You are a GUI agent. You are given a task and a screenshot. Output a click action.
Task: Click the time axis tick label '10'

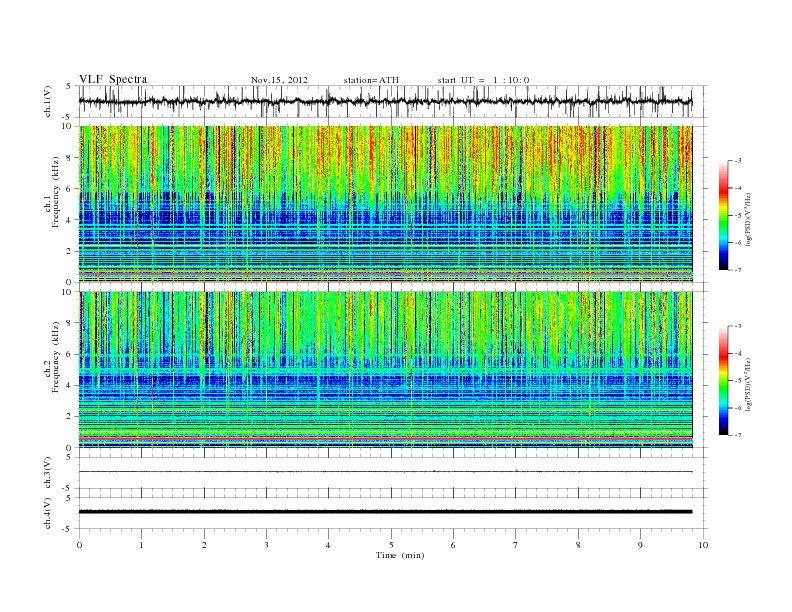[x=703, y=545]
